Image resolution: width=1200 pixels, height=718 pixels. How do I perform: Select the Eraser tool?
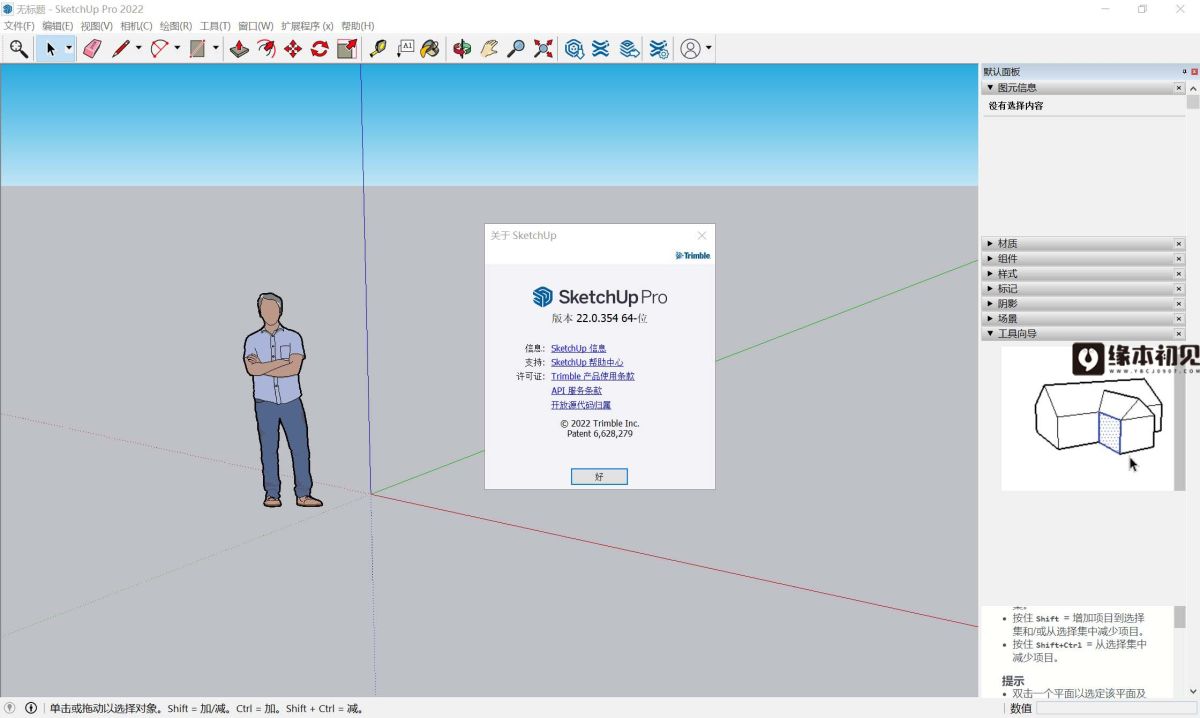(x=92, y=48)
